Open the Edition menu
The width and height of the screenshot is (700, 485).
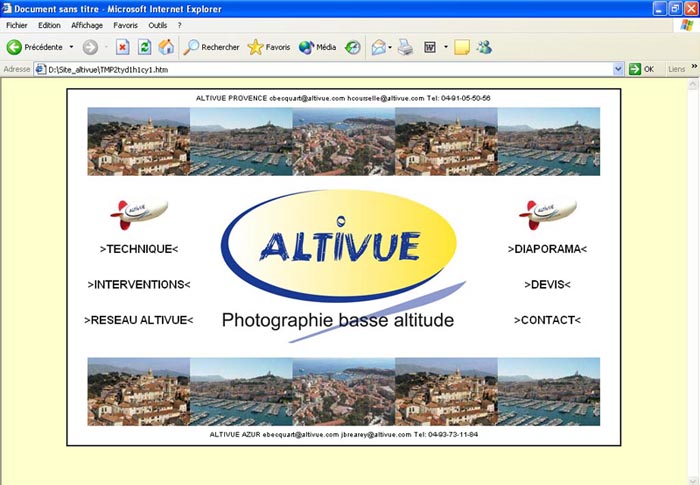[49, 25]
